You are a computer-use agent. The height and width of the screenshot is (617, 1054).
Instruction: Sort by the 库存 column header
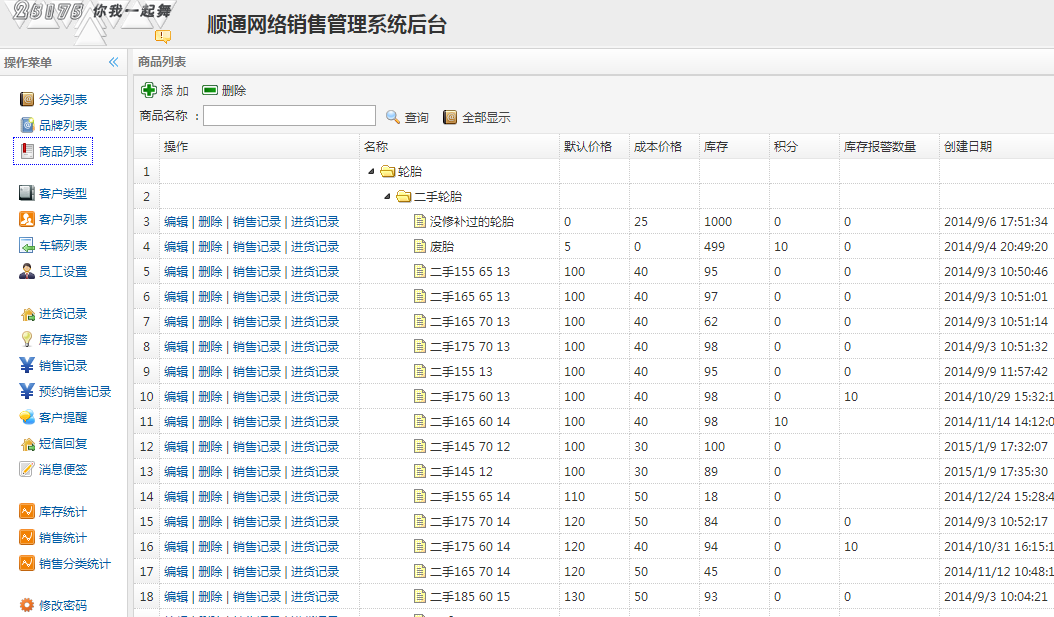pyautogui.click(x=716, y=147)
